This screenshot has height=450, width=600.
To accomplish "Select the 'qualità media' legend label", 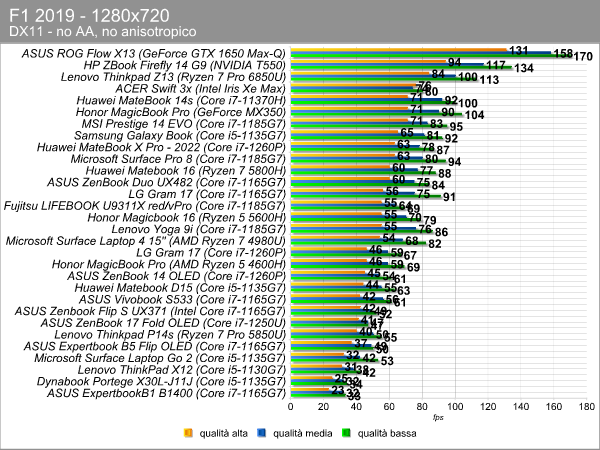I will click(302, 433).
